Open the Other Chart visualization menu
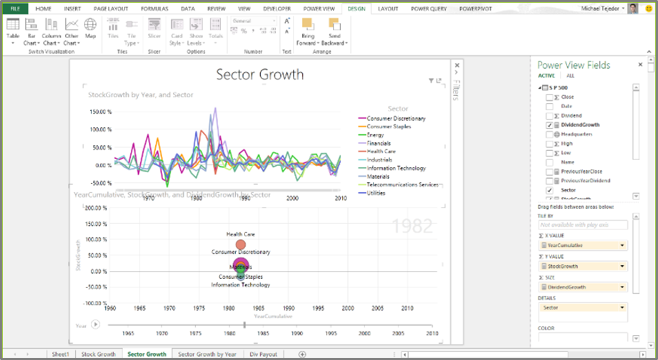 point(71,31)
